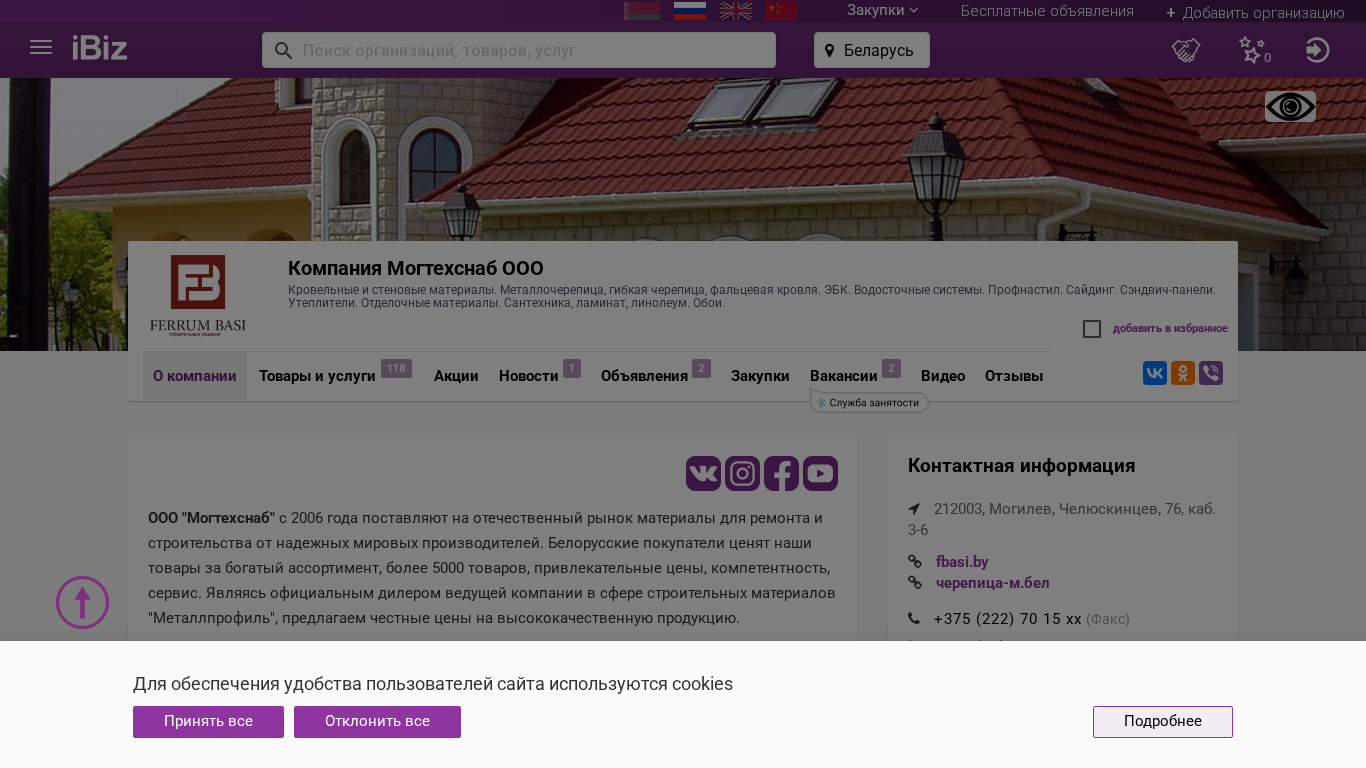Open the large VK social icon
This screenshot has width=1366, height=768.
point(704,473)
